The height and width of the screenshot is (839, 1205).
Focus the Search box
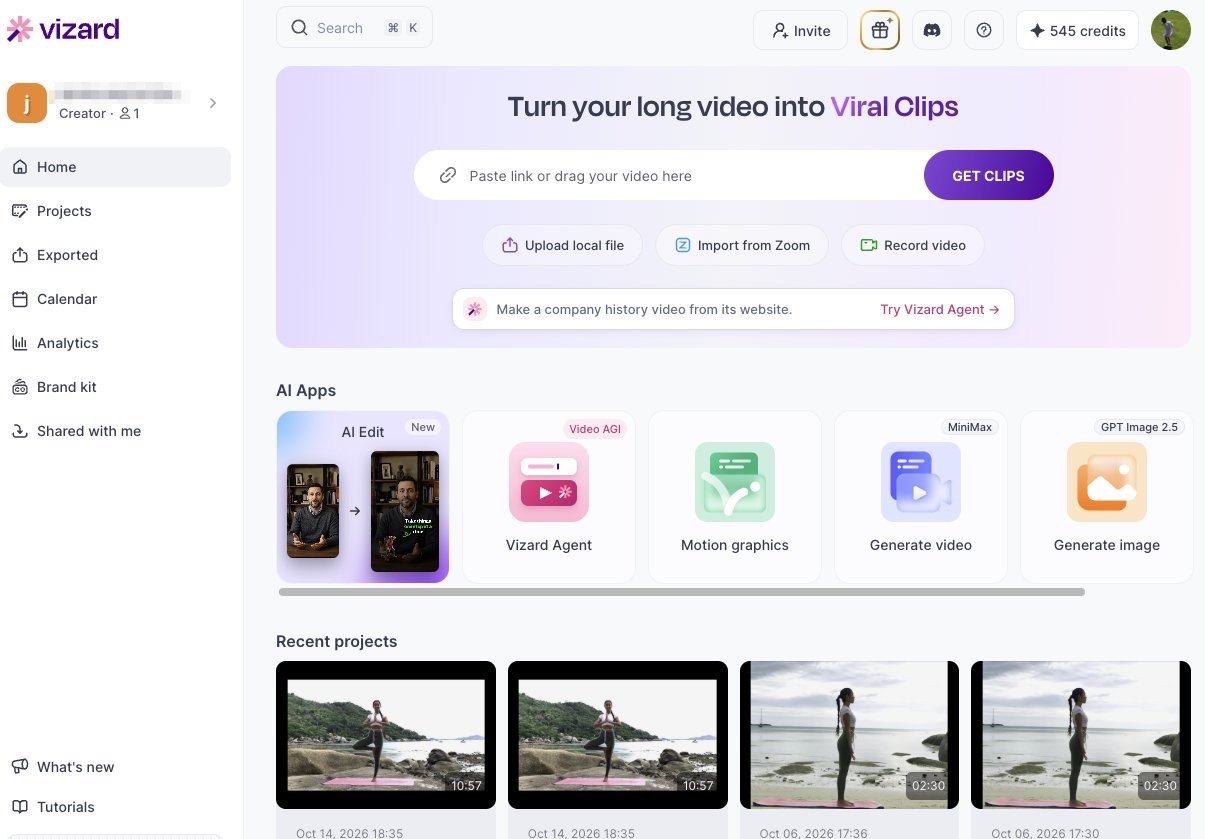(354, 28)
